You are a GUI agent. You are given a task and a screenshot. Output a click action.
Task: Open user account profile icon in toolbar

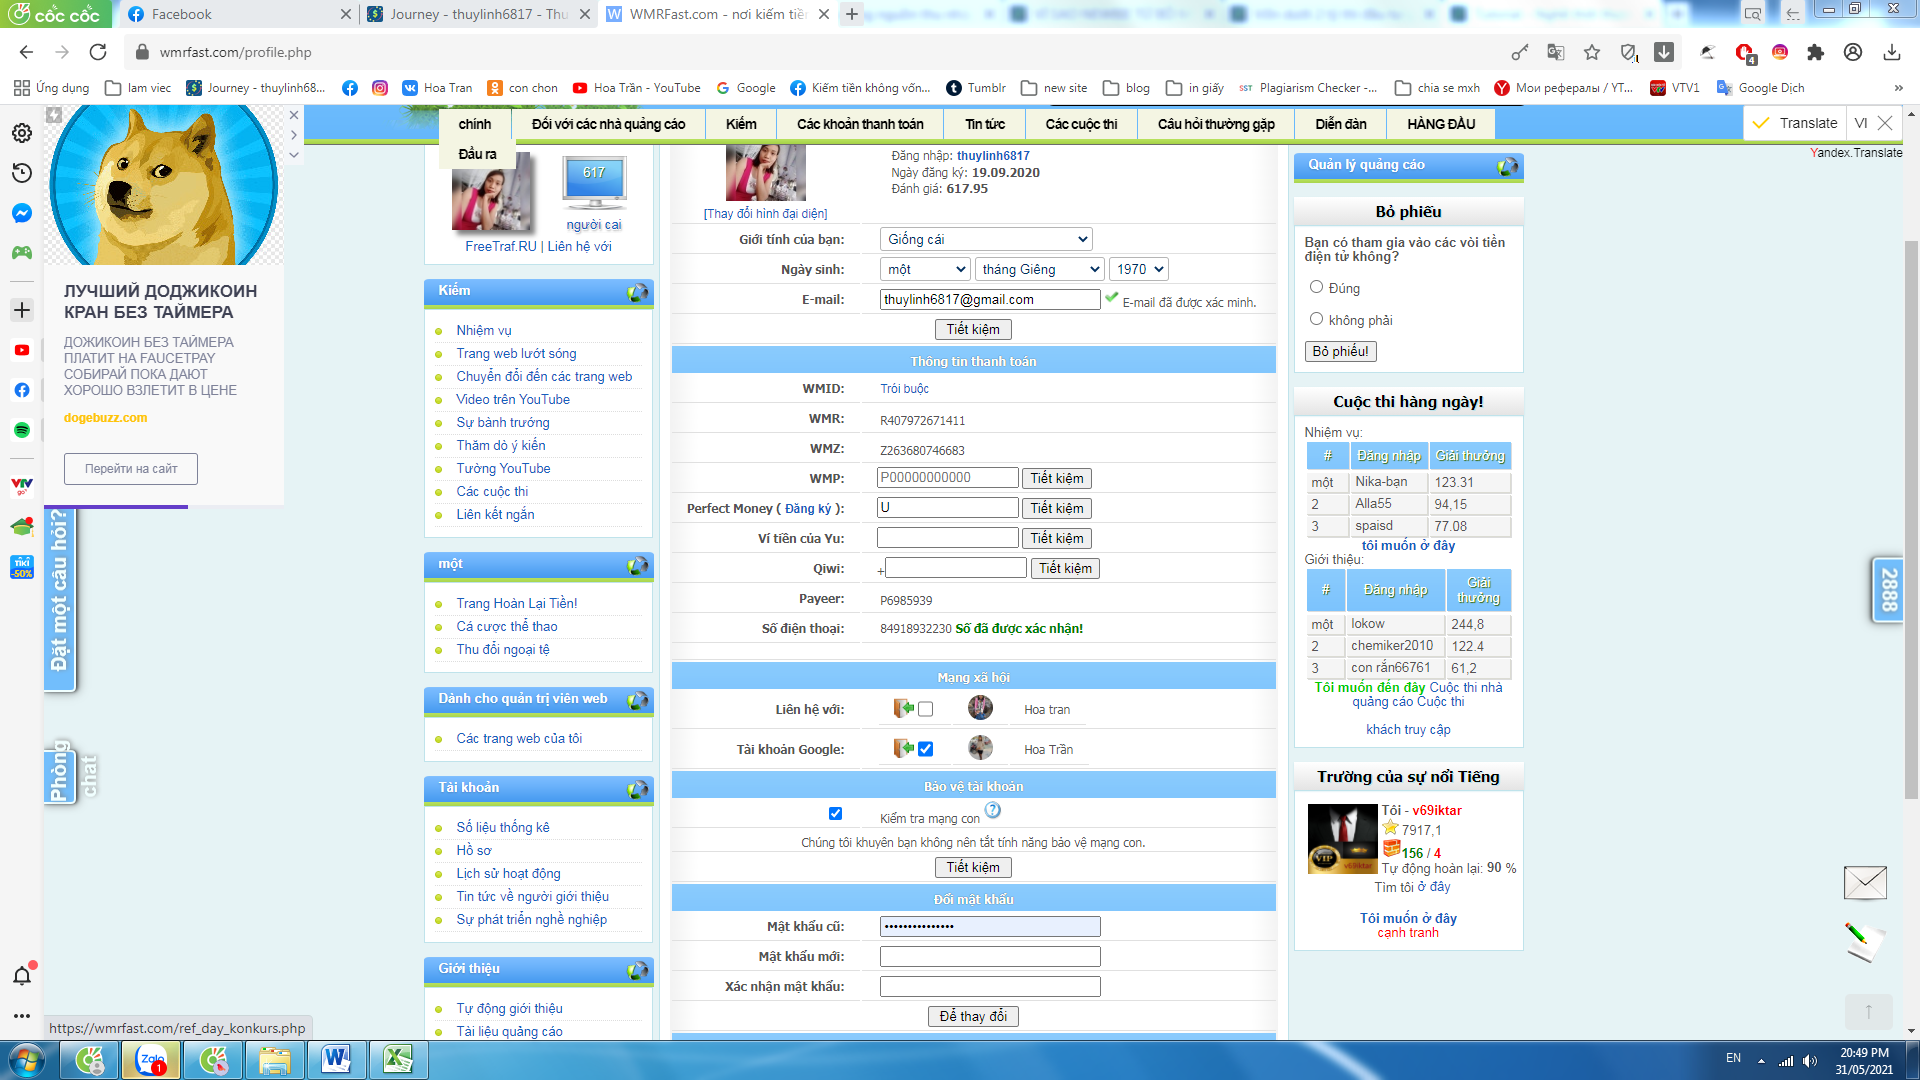[1853, 52]
